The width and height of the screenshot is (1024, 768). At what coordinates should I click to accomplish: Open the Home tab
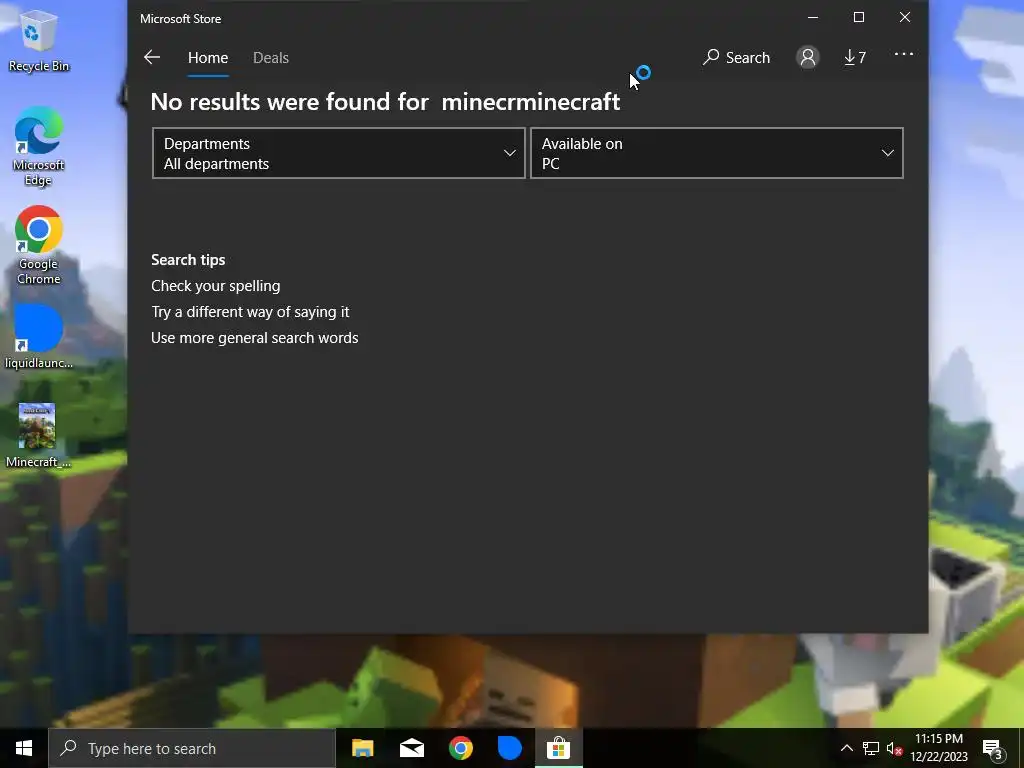208,57
